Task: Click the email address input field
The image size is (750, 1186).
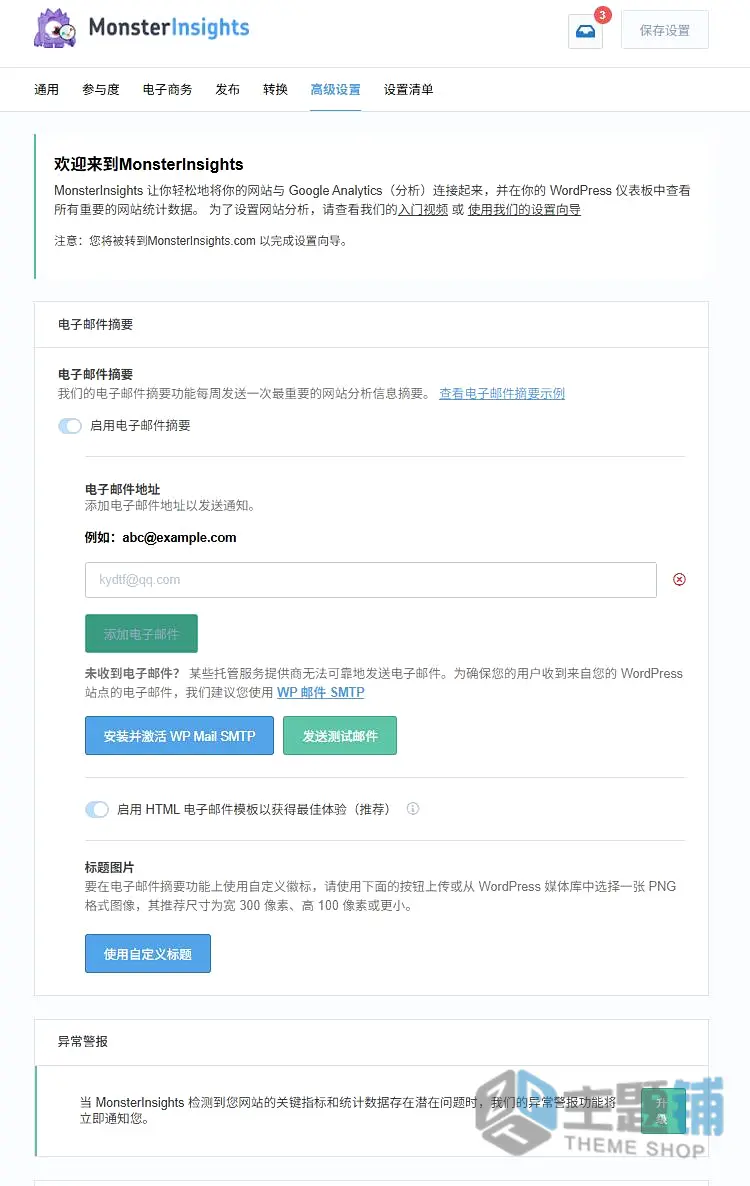Action: (x=370, y=580)
